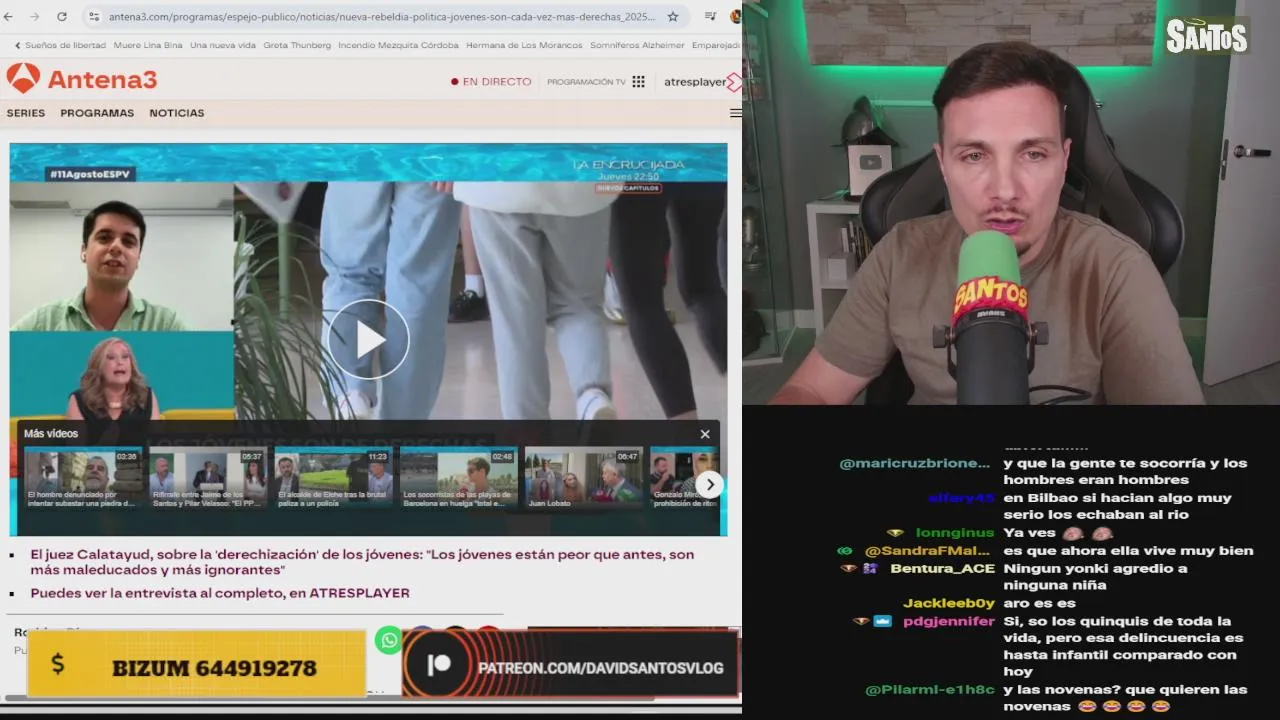Click the dollar sign on Bizum banner

[57, 664]
